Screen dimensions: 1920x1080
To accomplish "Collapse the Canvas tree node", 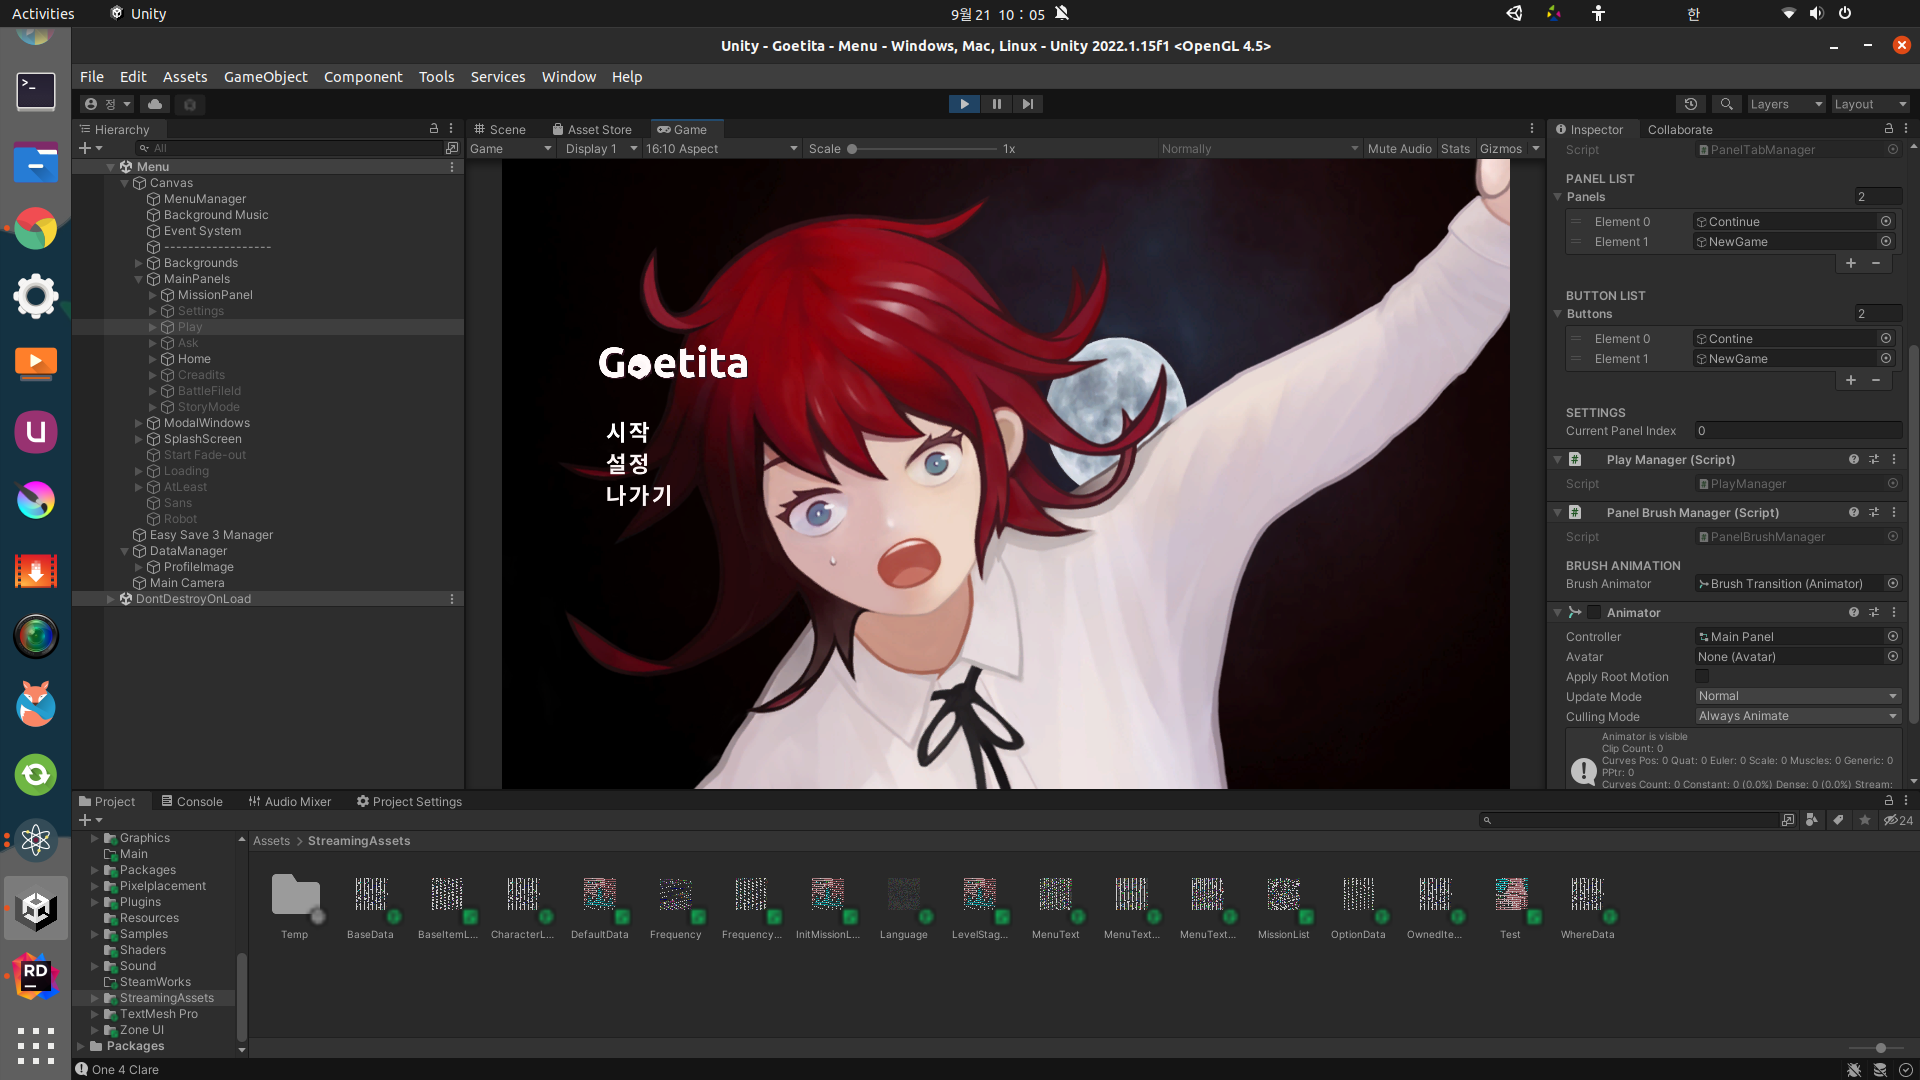I will 125,183.
